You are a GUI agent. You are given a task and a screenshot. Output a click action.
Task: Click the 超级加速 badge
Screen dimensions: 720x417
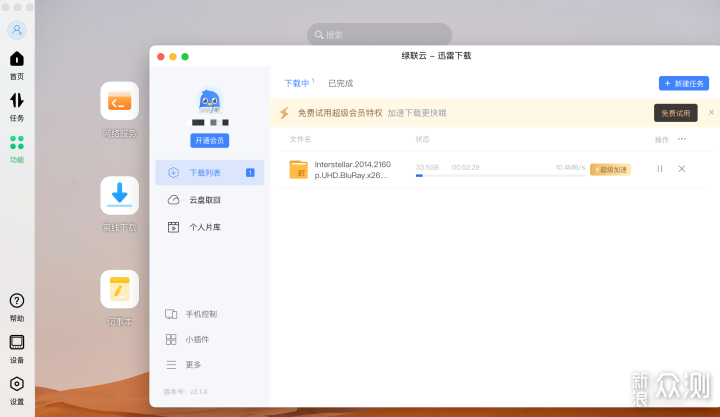pyautogui.click(x=610, y=169)
